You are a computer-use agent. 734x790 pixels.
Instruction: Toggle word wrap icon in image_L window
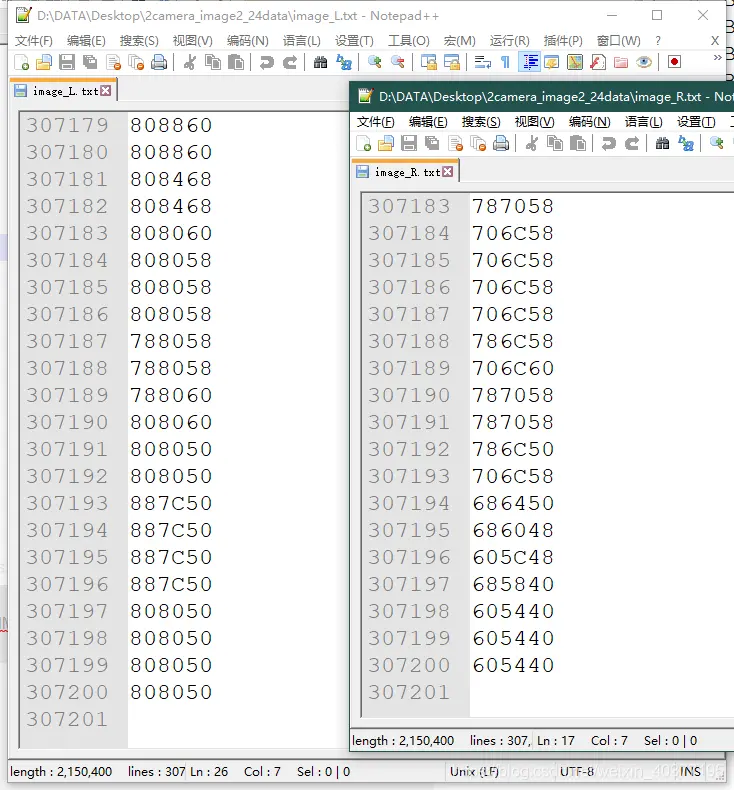(x=482, y=62)
